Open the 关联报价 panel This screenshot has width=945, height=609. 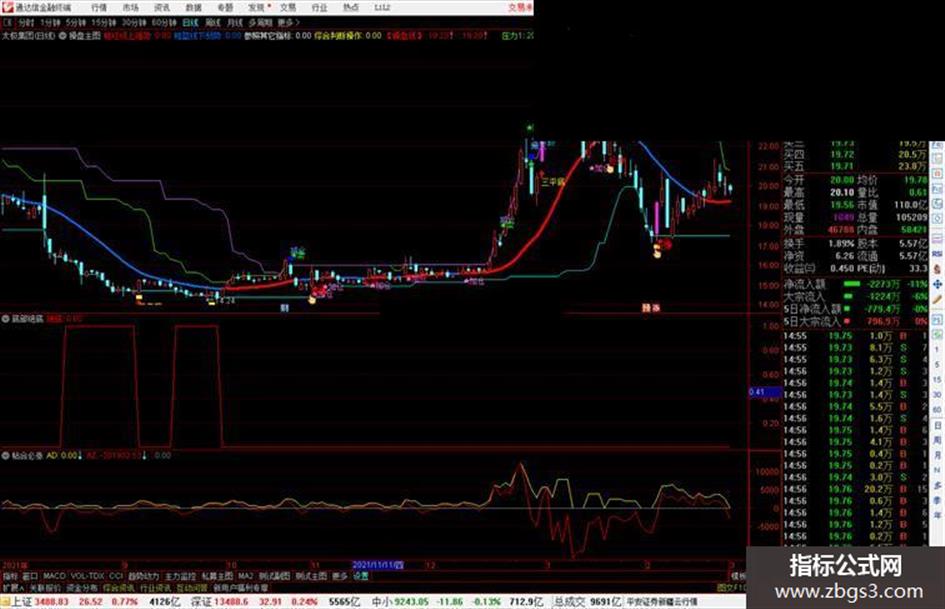pyautogui.click(x=45, y=587)
